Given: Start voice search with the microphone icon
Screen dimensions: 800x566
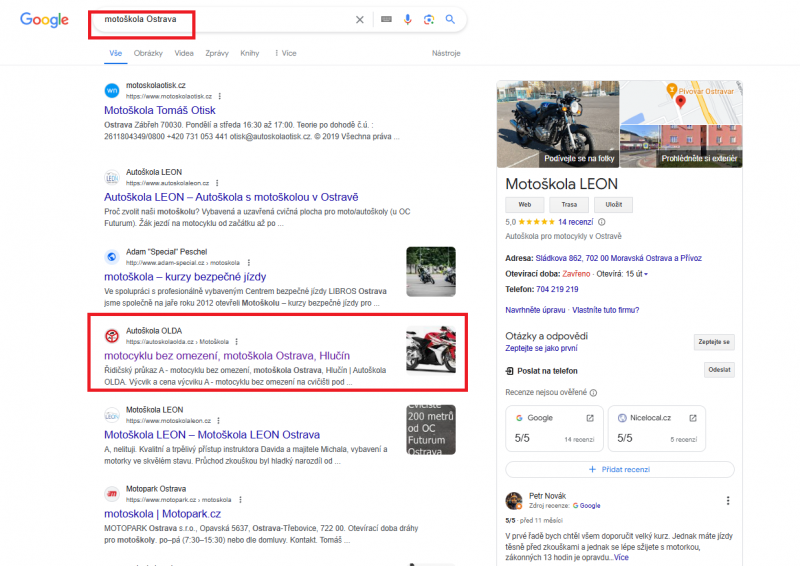Looking at the screenshot, I should pyautogui.click(x=407, y=19).
